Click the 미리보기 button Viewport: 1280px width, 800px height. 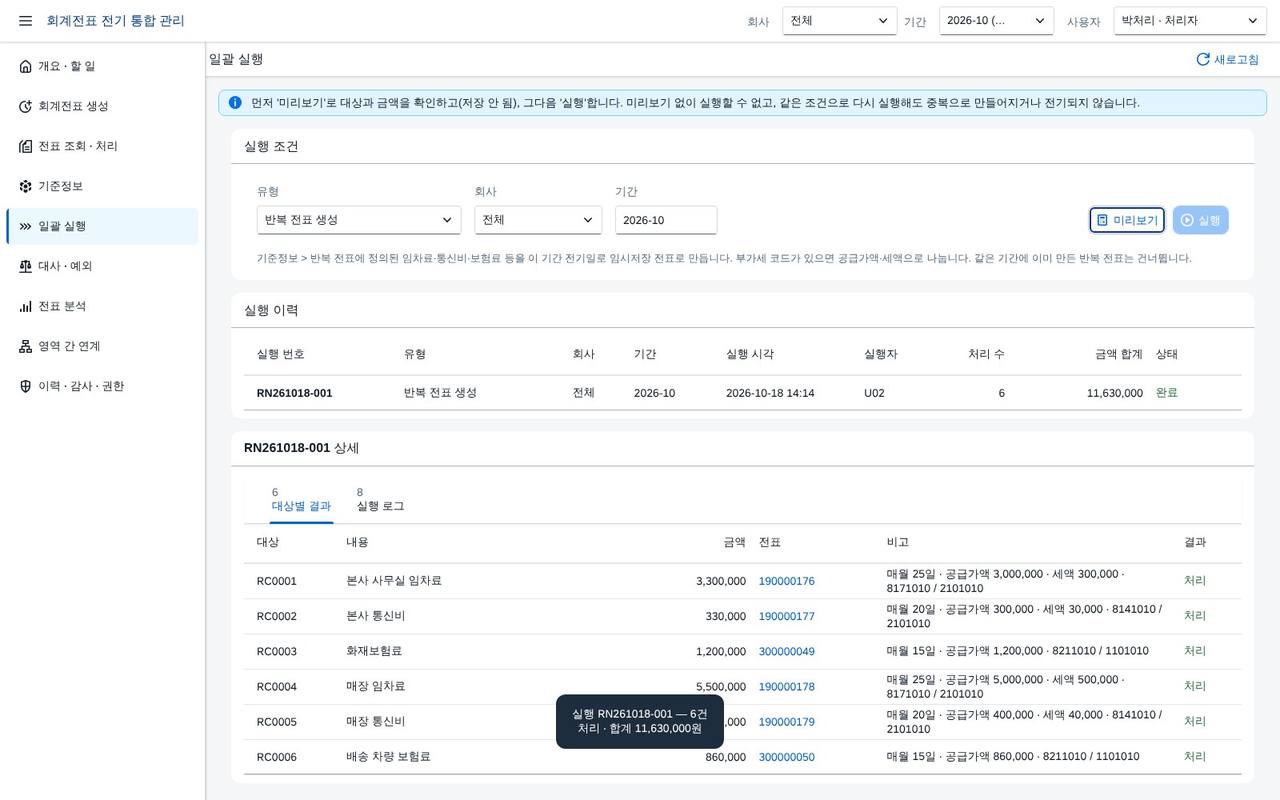point(1127,220)
